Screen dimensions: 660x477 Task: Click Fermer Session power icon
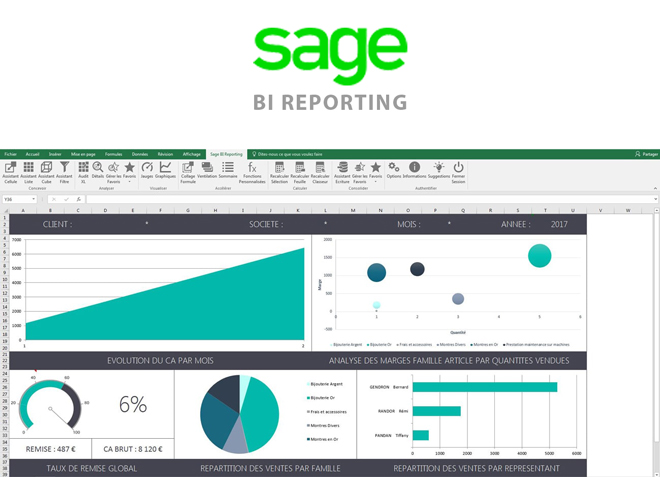pos(458,173)
